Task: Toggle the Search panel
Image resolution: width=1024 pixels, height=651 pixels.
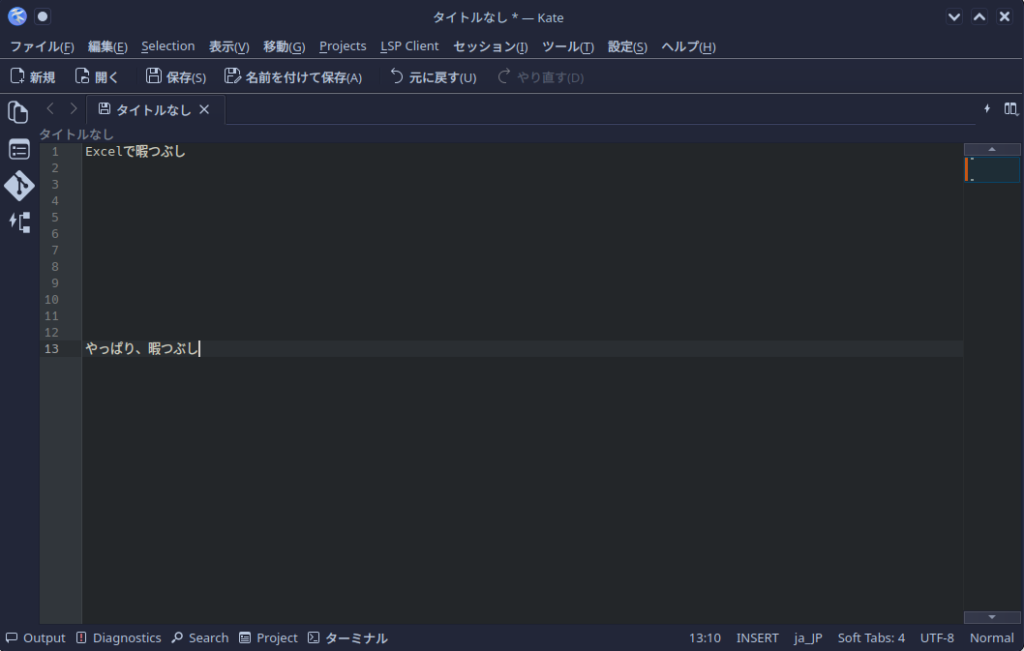Action: coord(200,638)
